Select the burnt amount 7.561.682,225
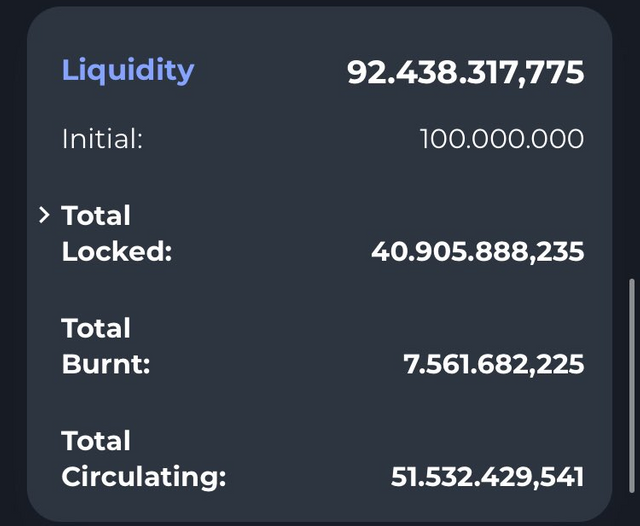 [x=493, y=364]
